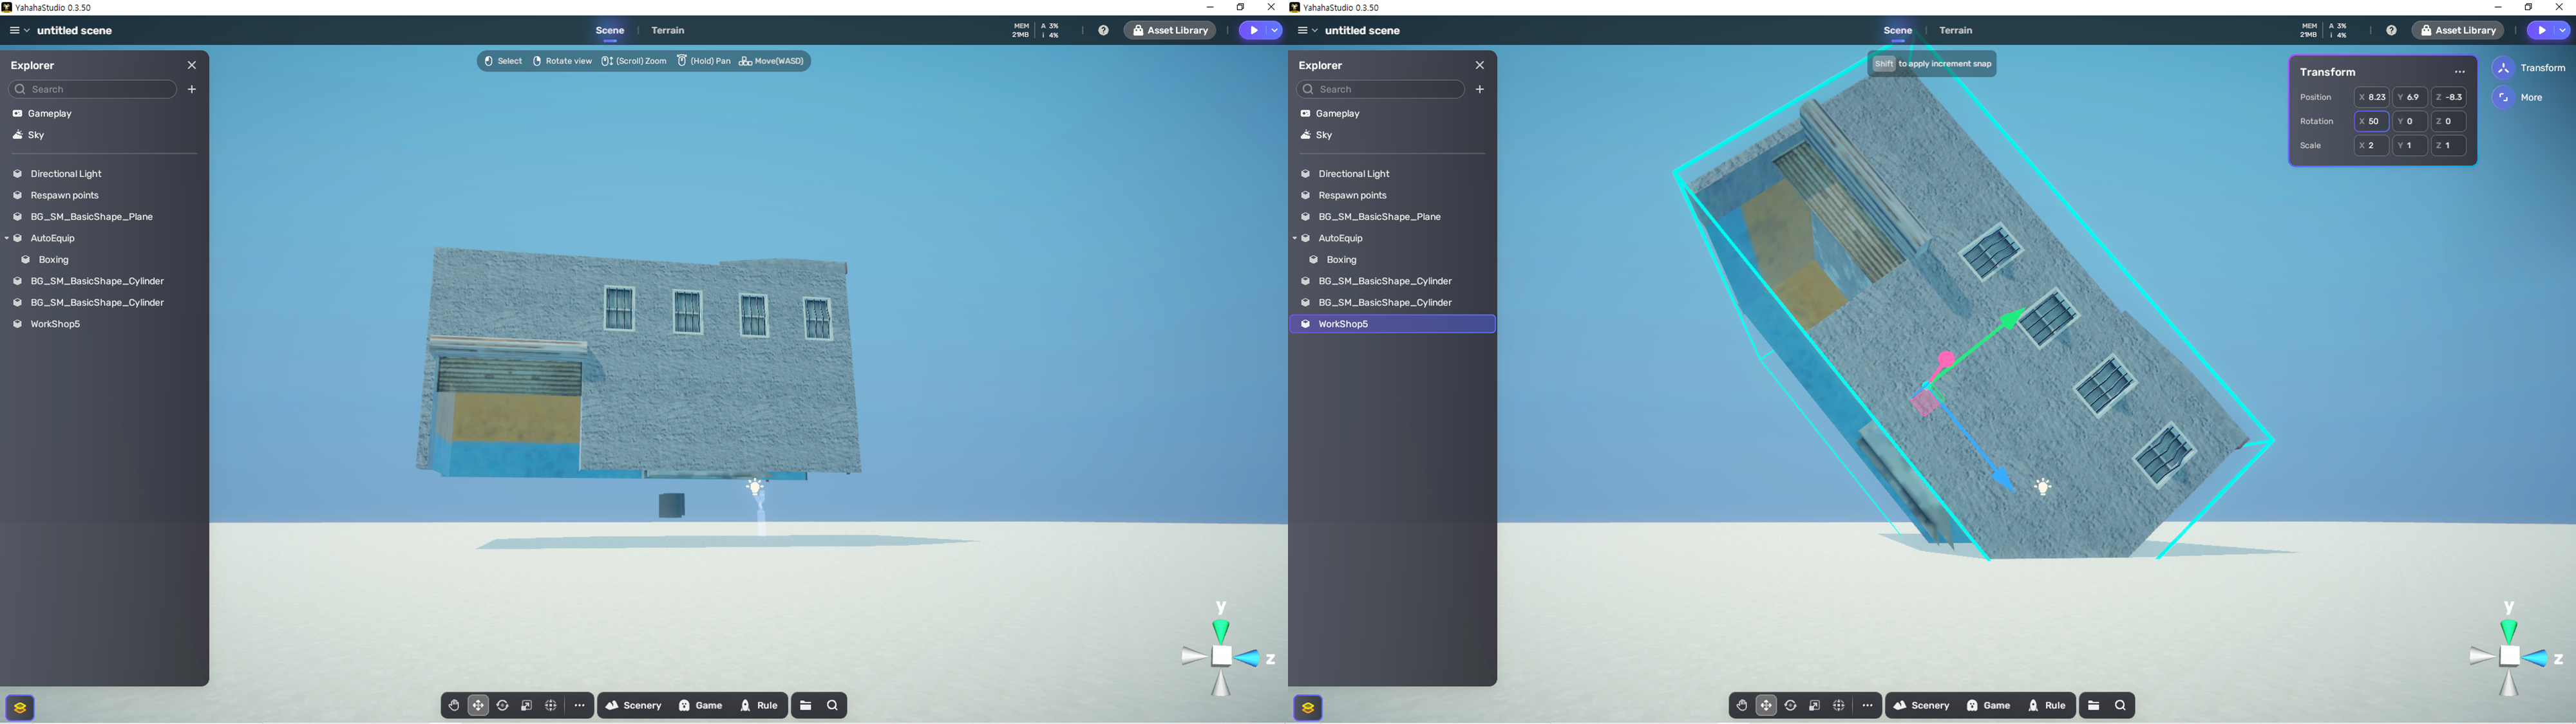
Task: Choose the scale tool in right window toolbar
Action: tap(1815, 706)
